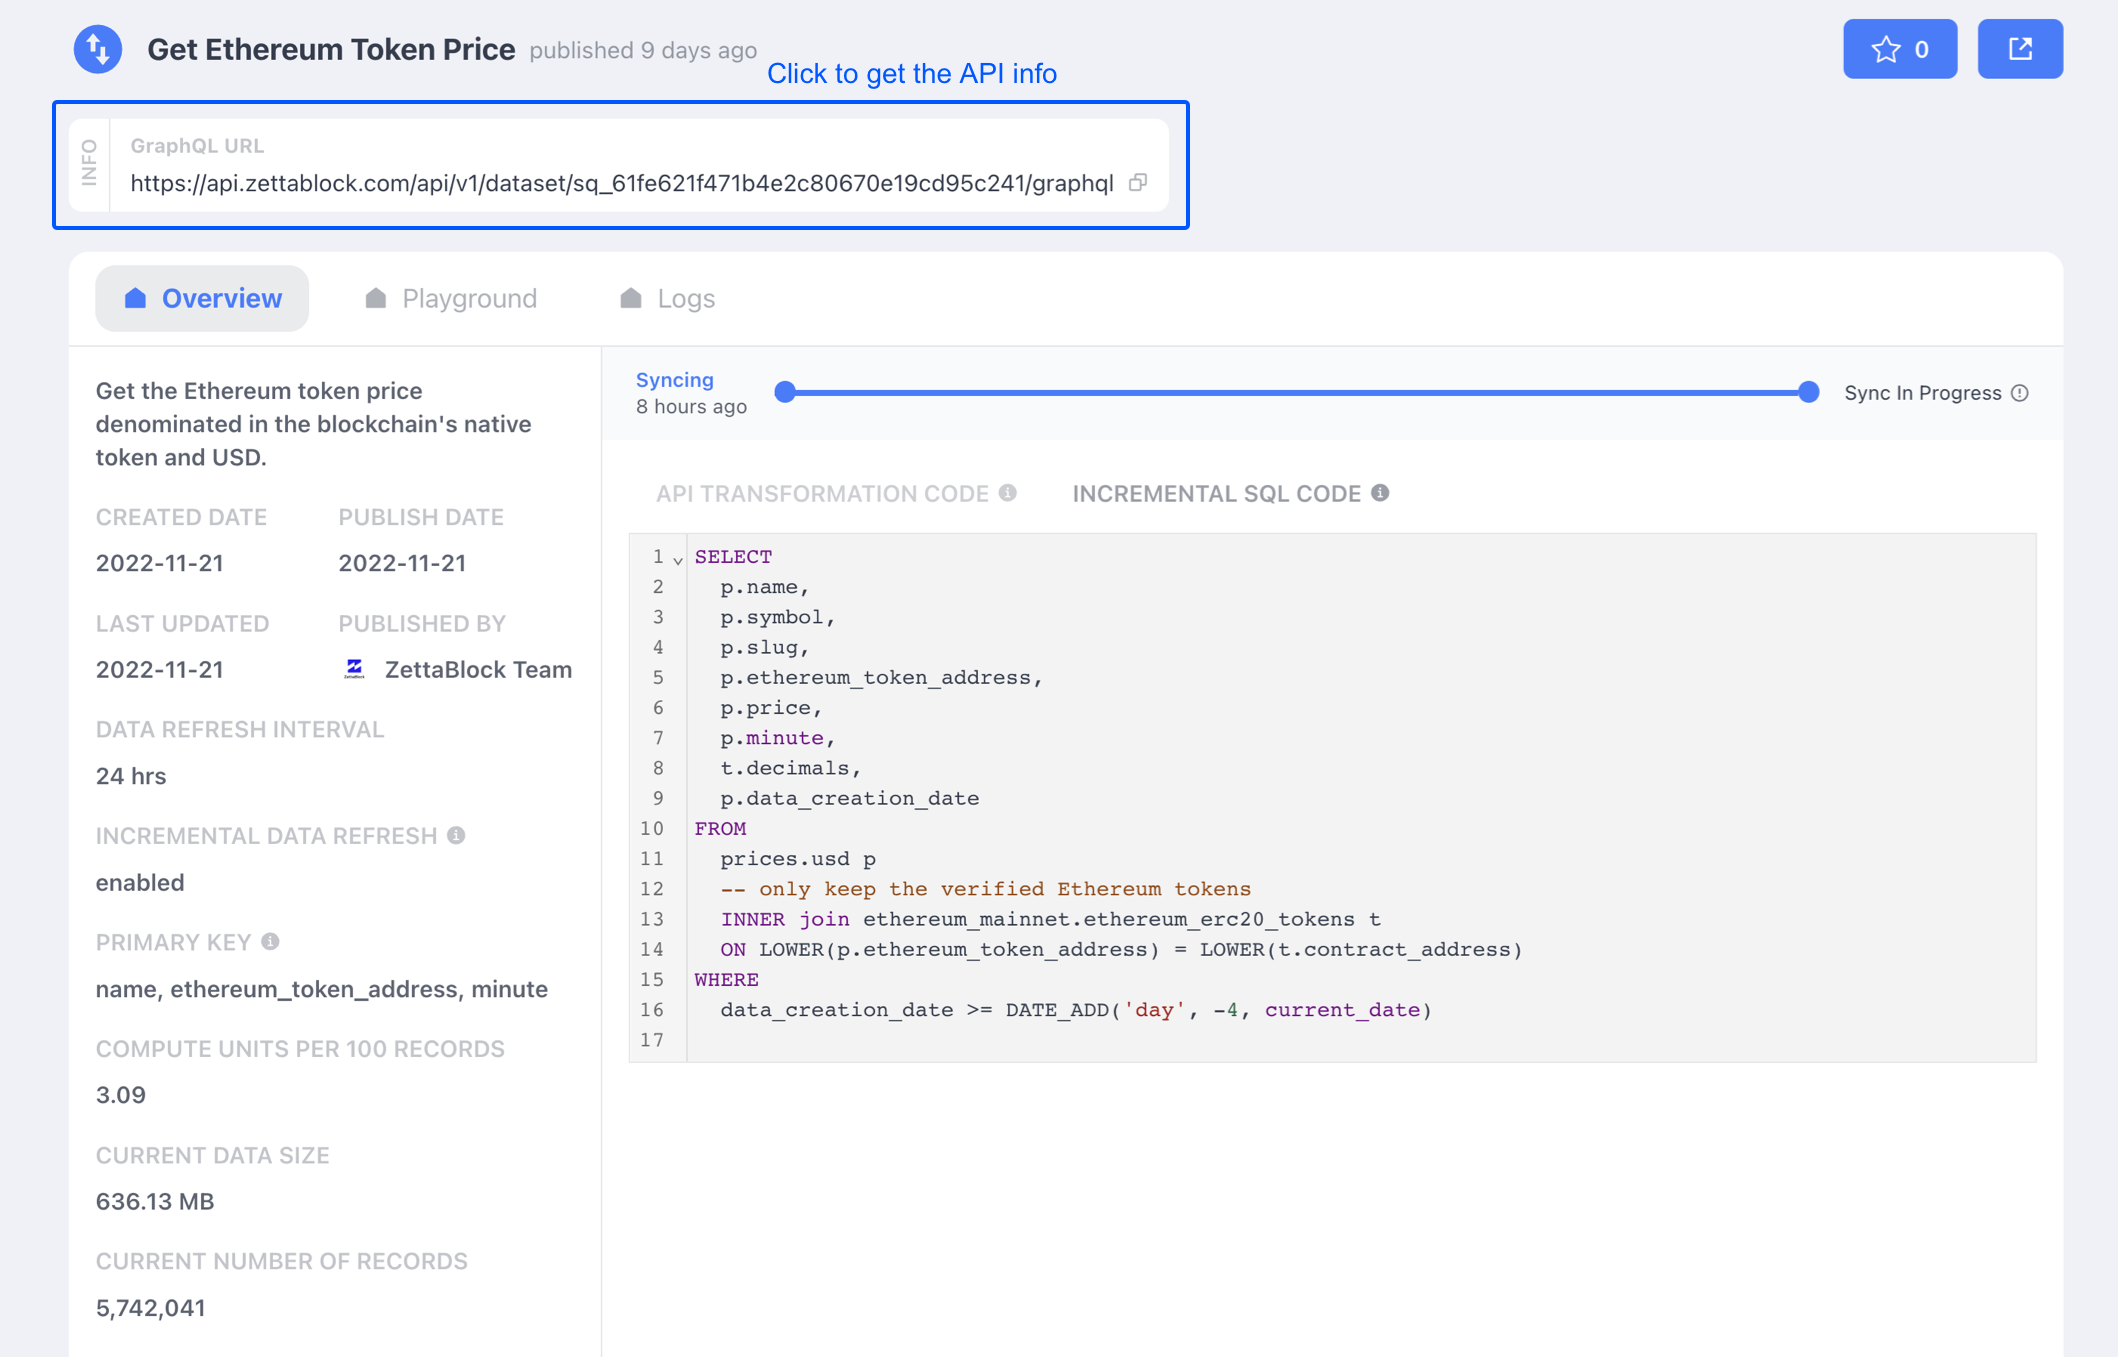Click info icon beside Incremental Data Refresh
The height and width of the screenshot is (1357, 2118).
coord(456,835)
